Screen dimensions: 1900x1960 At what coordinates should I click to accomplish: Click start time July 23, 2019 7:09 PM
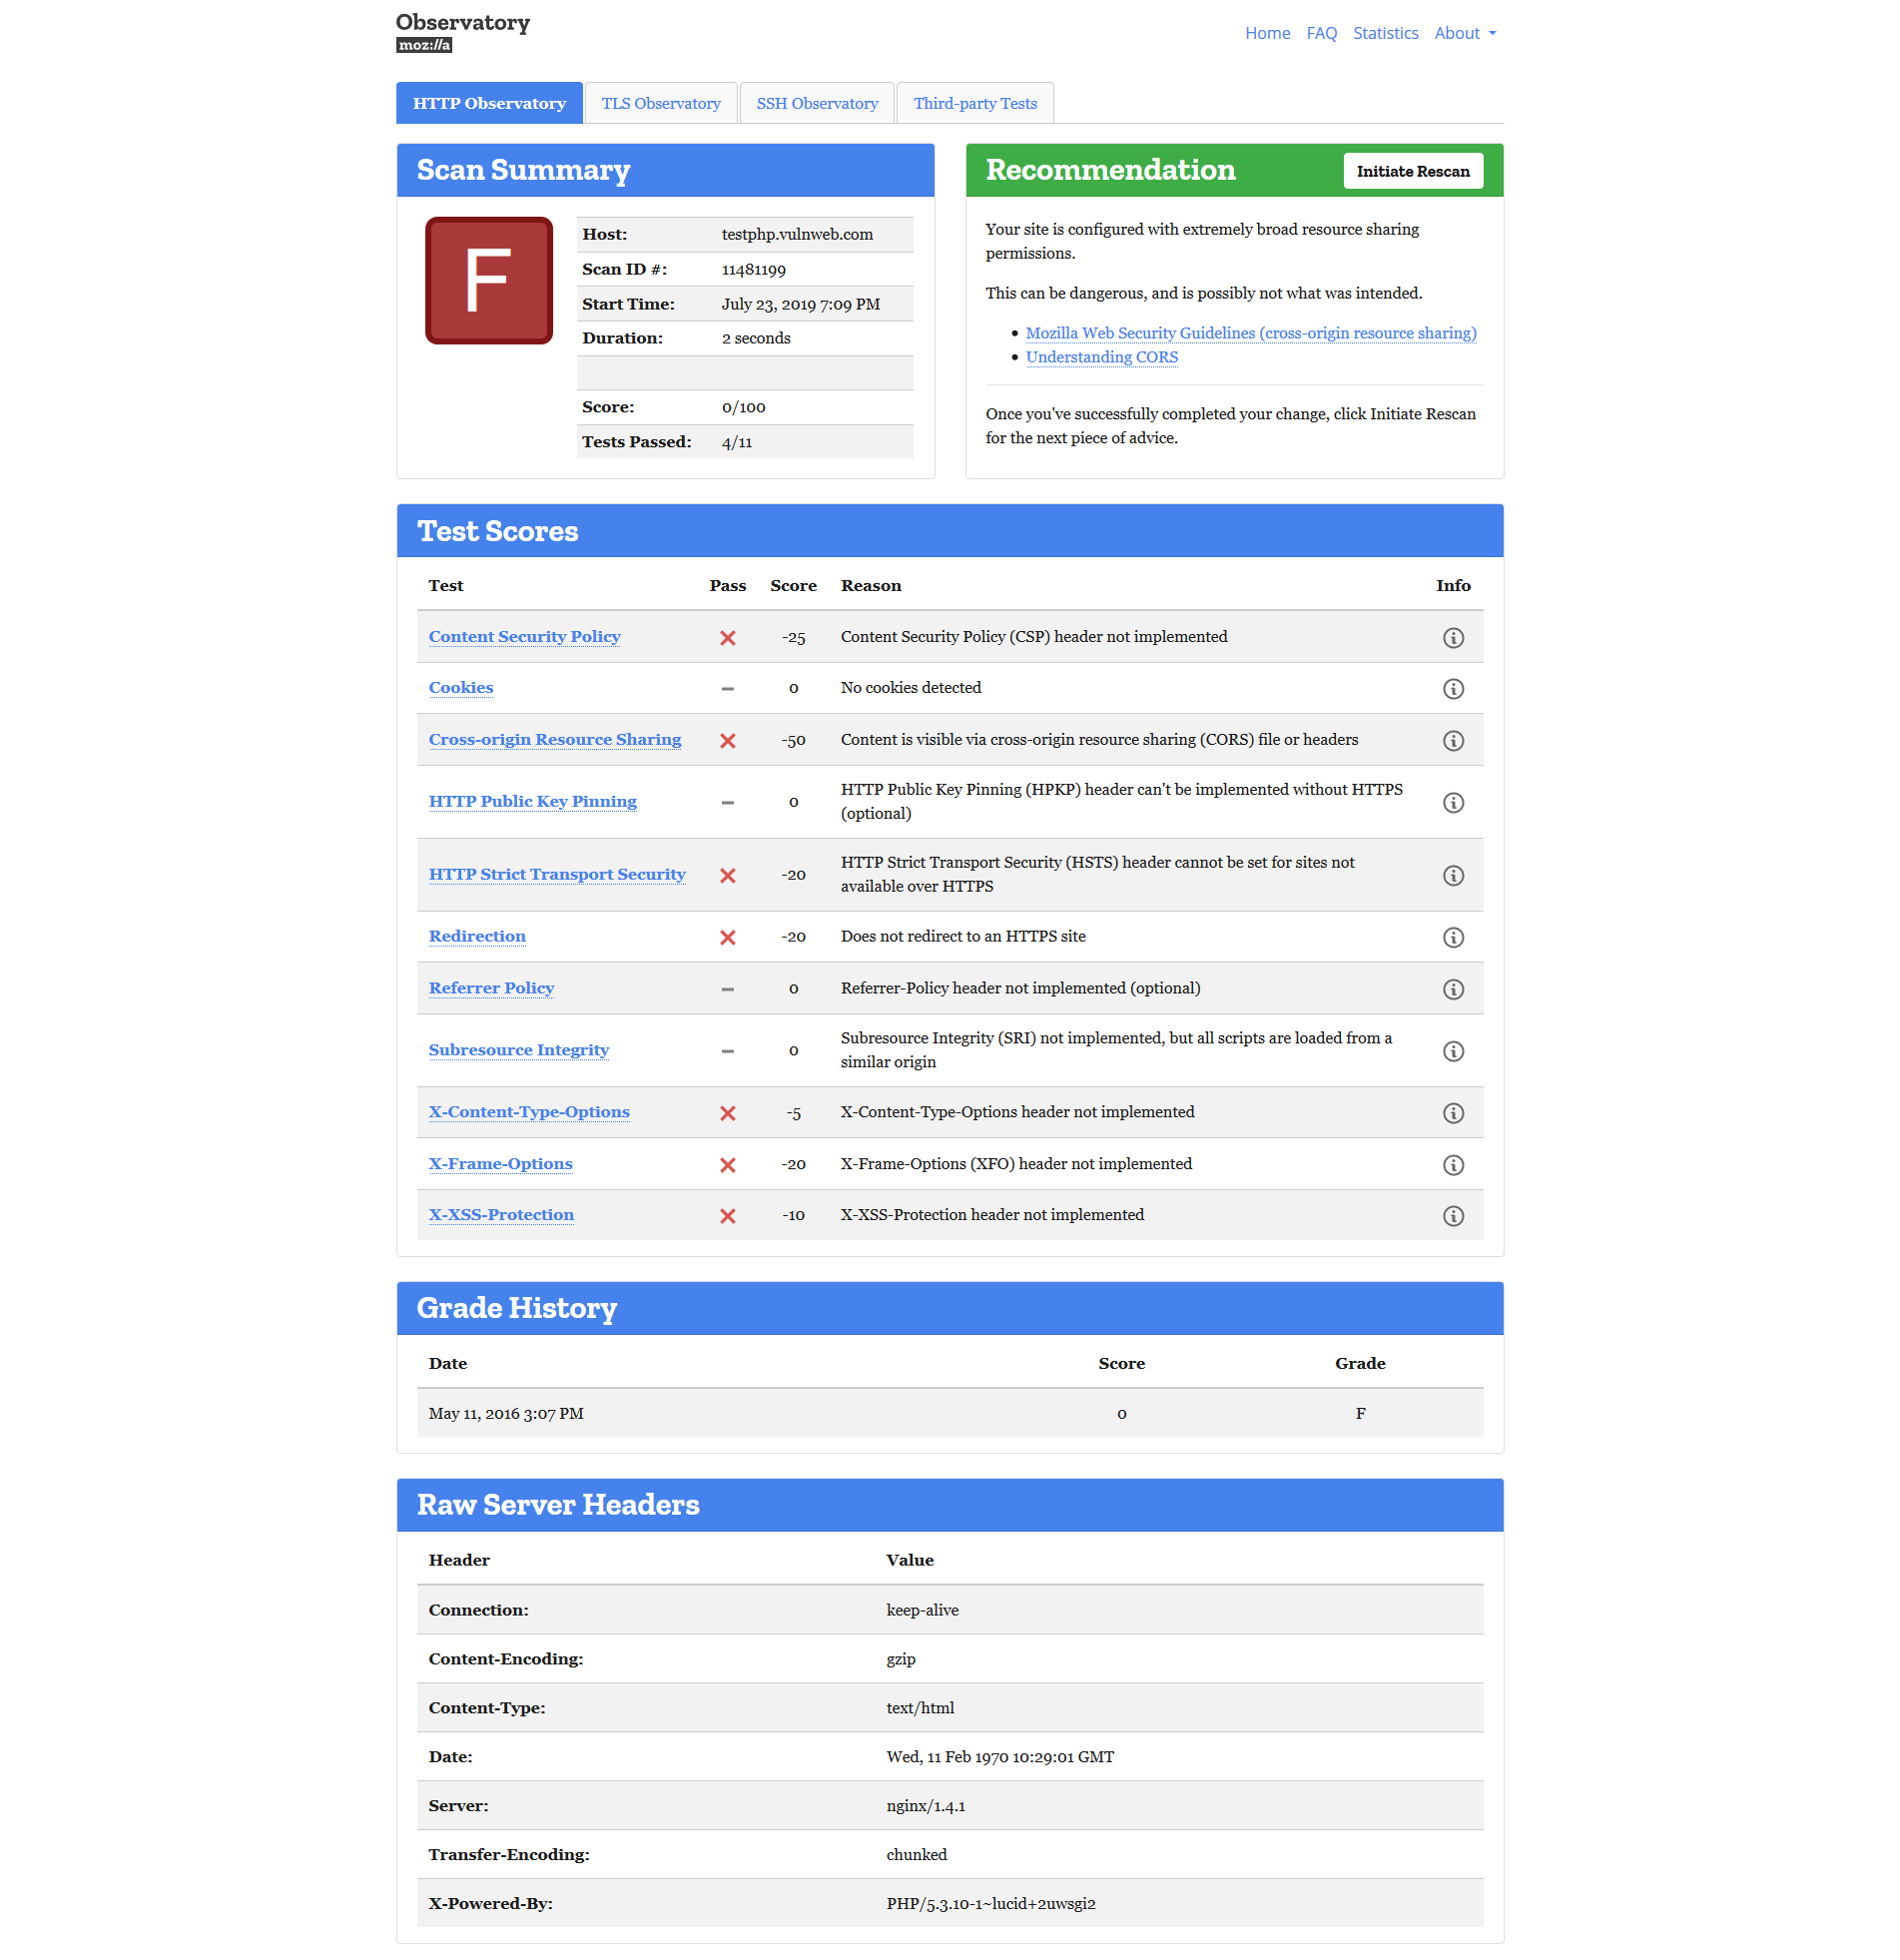800,305
